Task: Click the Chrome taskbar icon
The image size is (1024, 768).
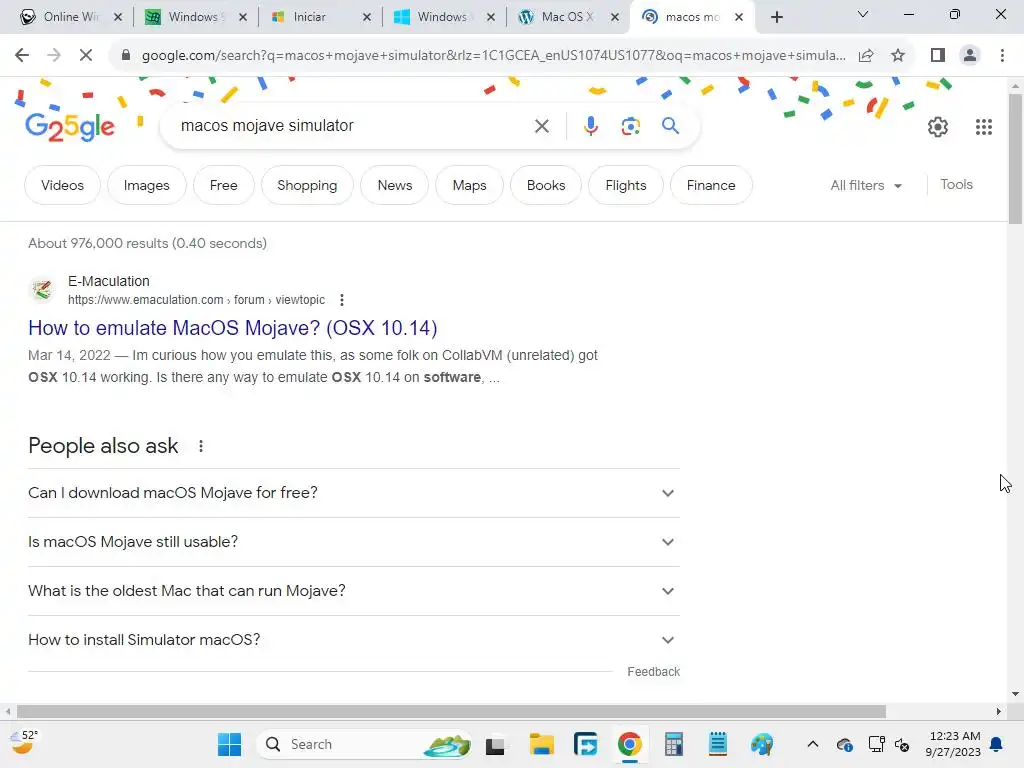Action: pos(630,744)
